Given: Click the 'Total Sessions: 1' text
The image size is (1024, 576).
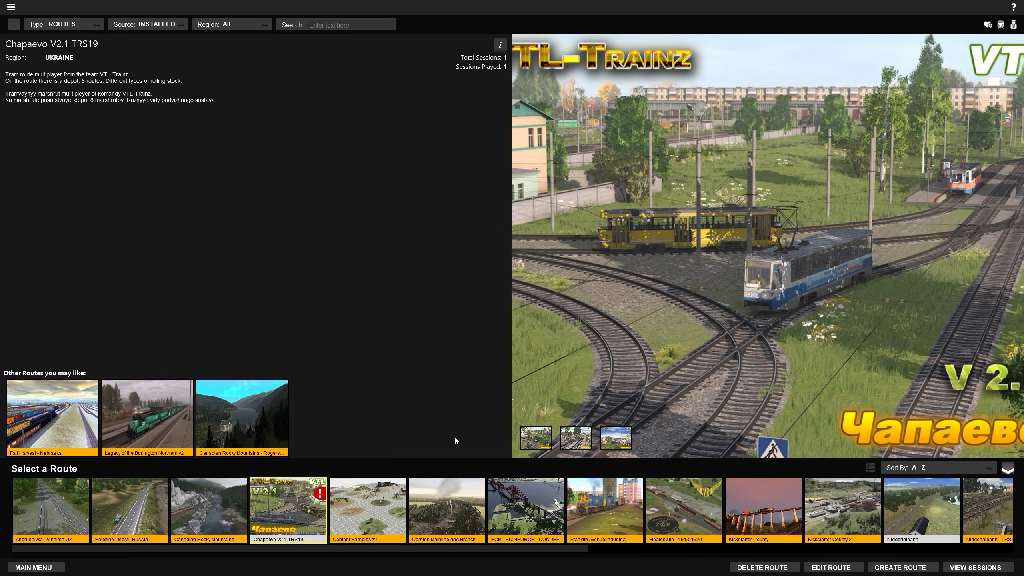Looking at the screenshot, I should (x=483, y=57).
